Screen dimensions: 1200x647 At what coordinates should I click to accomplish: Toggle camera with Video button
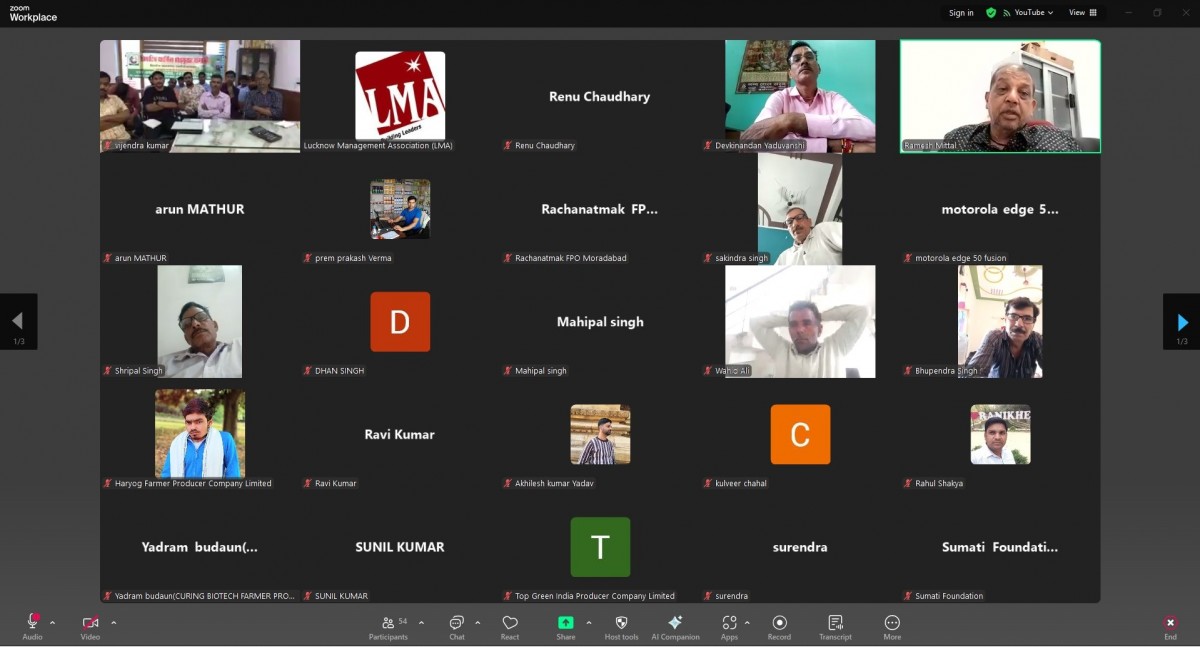(90, 626)
